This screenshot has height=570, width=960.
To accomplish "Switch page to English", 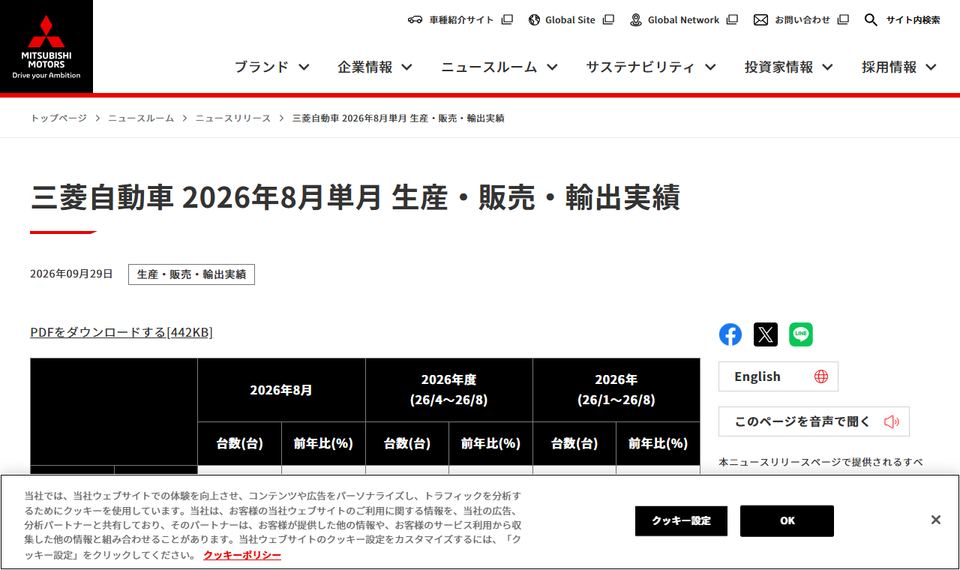I will (x=778, y=377).
